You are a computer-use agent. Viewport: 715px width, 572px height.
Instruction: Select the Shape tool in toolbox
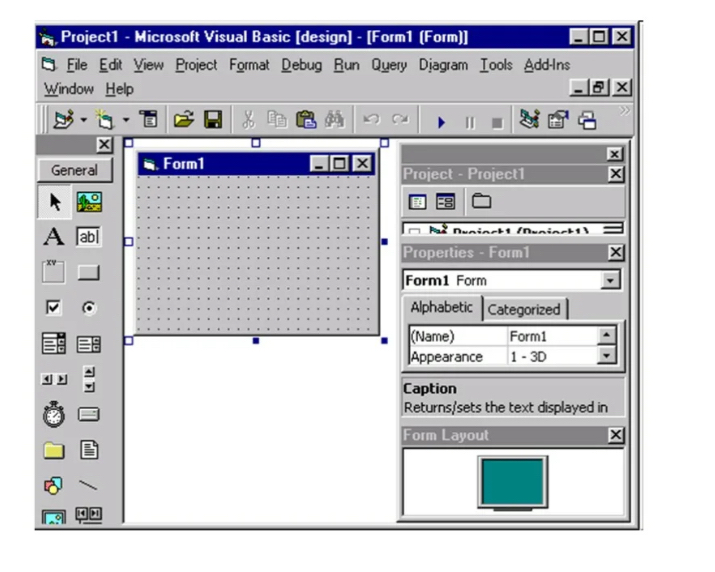(x=53, y=486)
